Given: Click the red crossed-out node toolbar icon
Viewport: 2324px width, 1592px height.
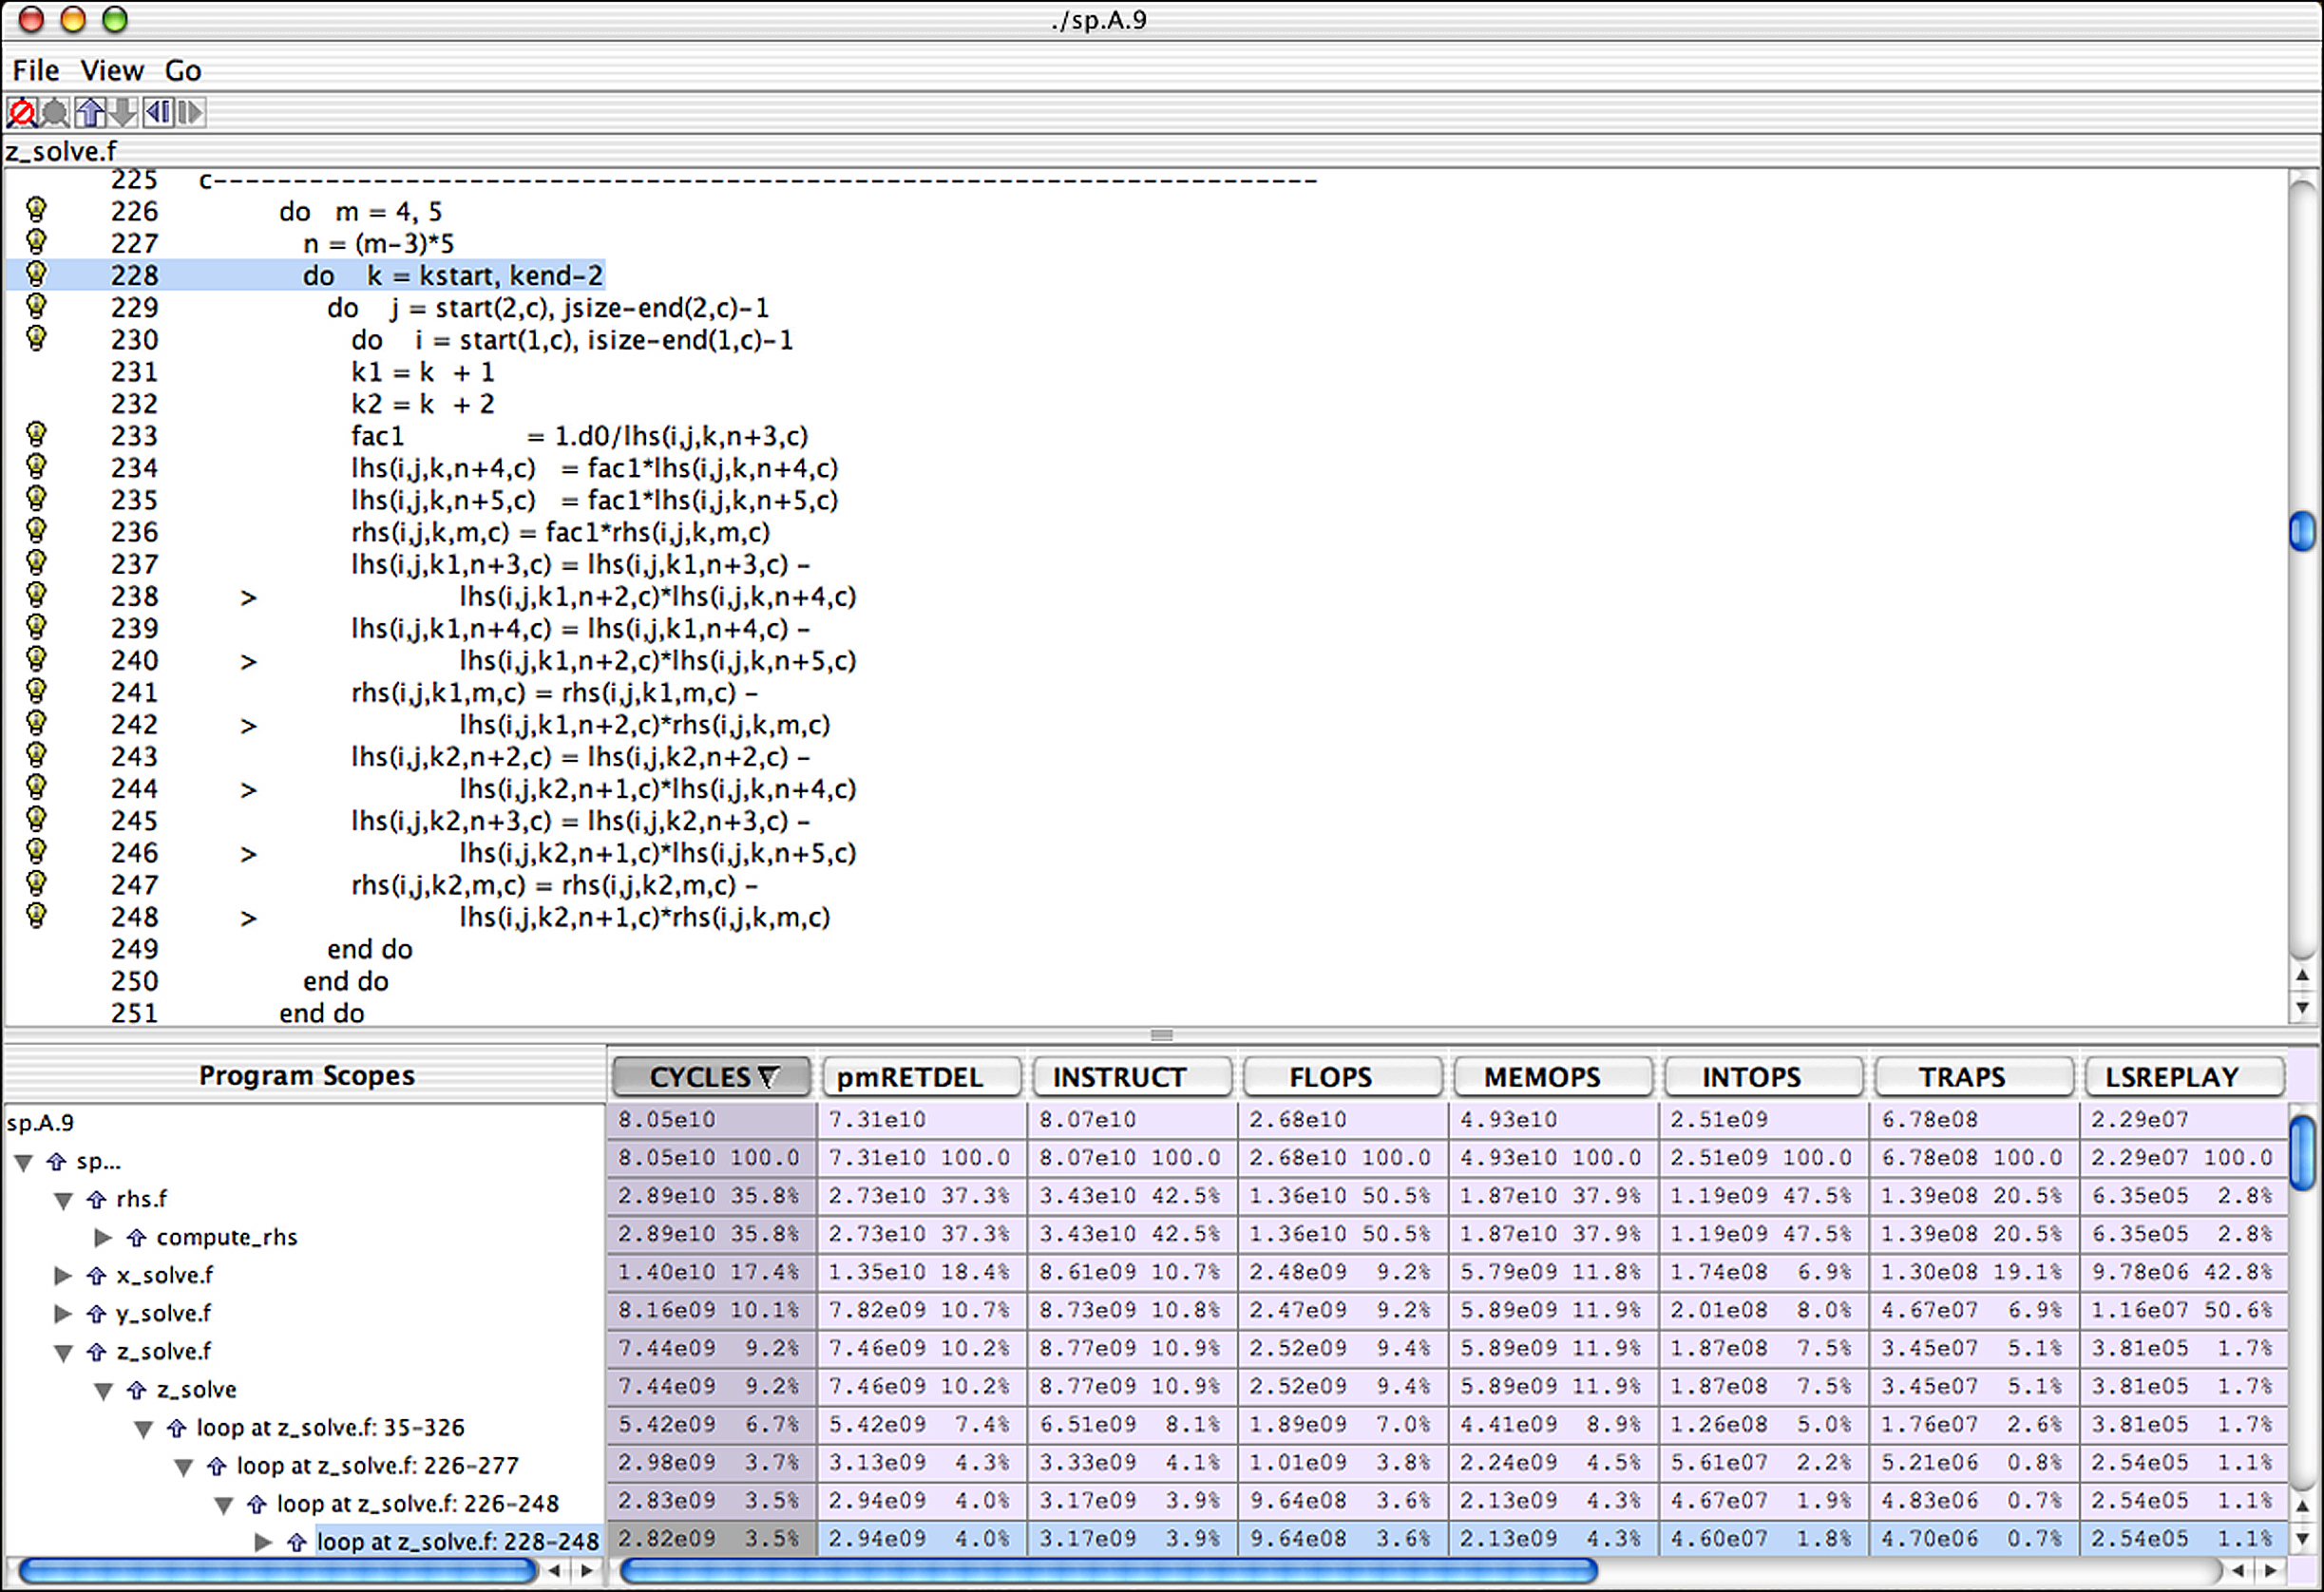Looking at the screenshot, I should (21, 112).
